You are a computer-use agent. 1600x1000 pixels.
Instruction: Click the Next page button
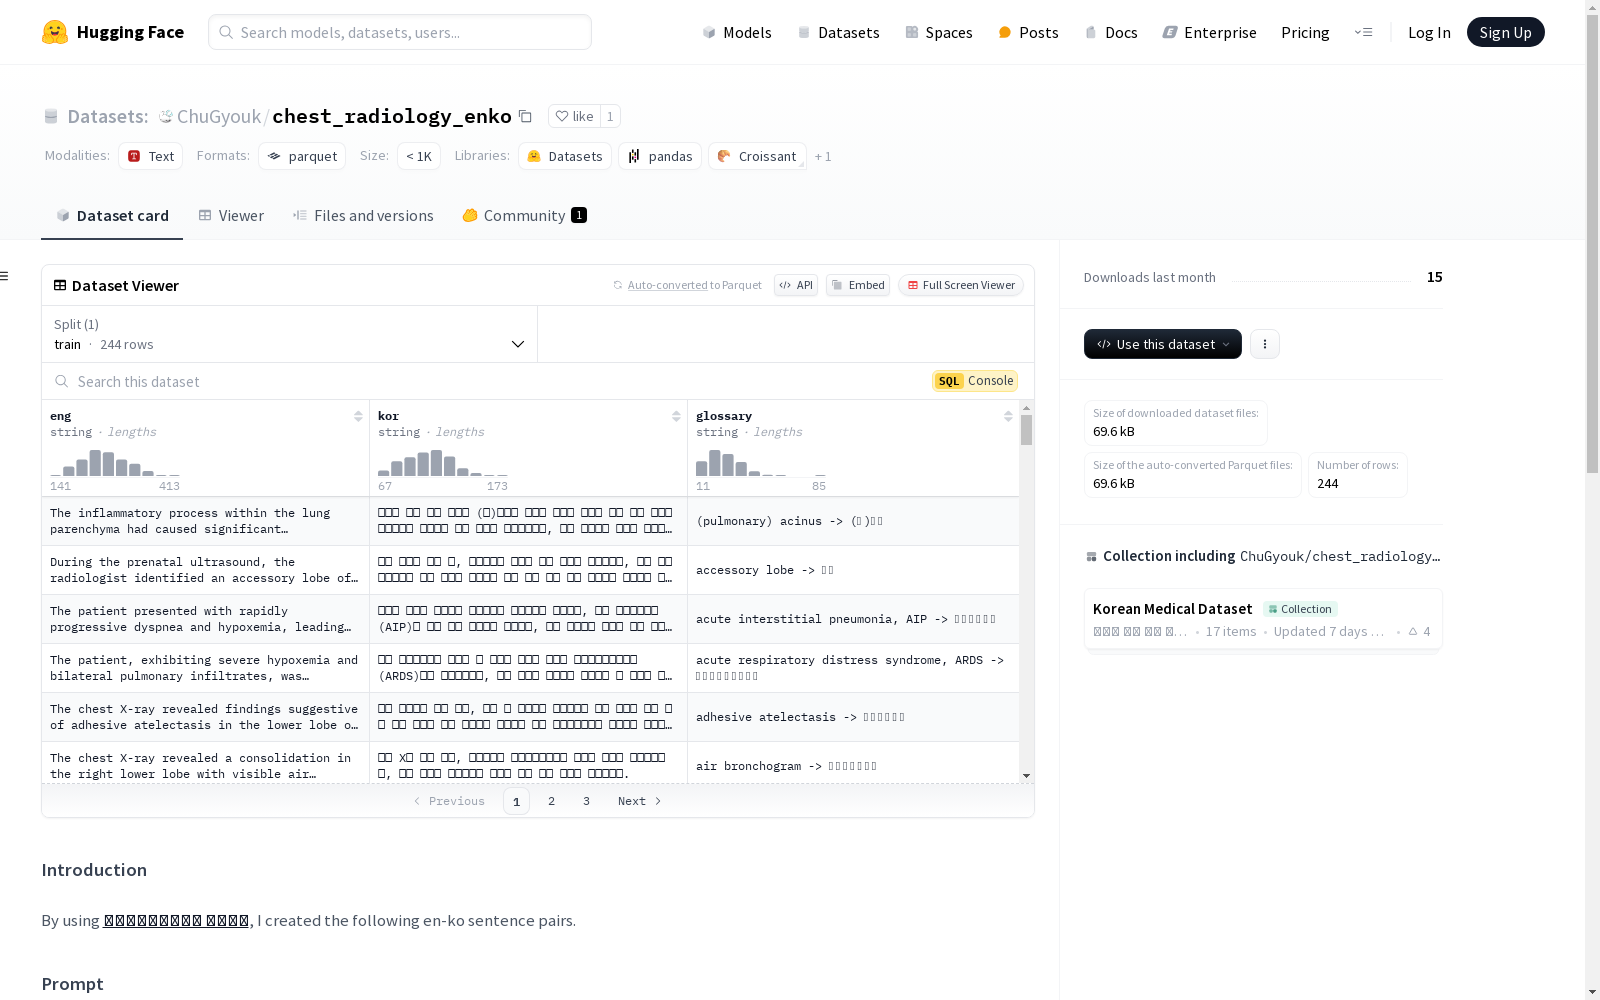pos(640,801)
